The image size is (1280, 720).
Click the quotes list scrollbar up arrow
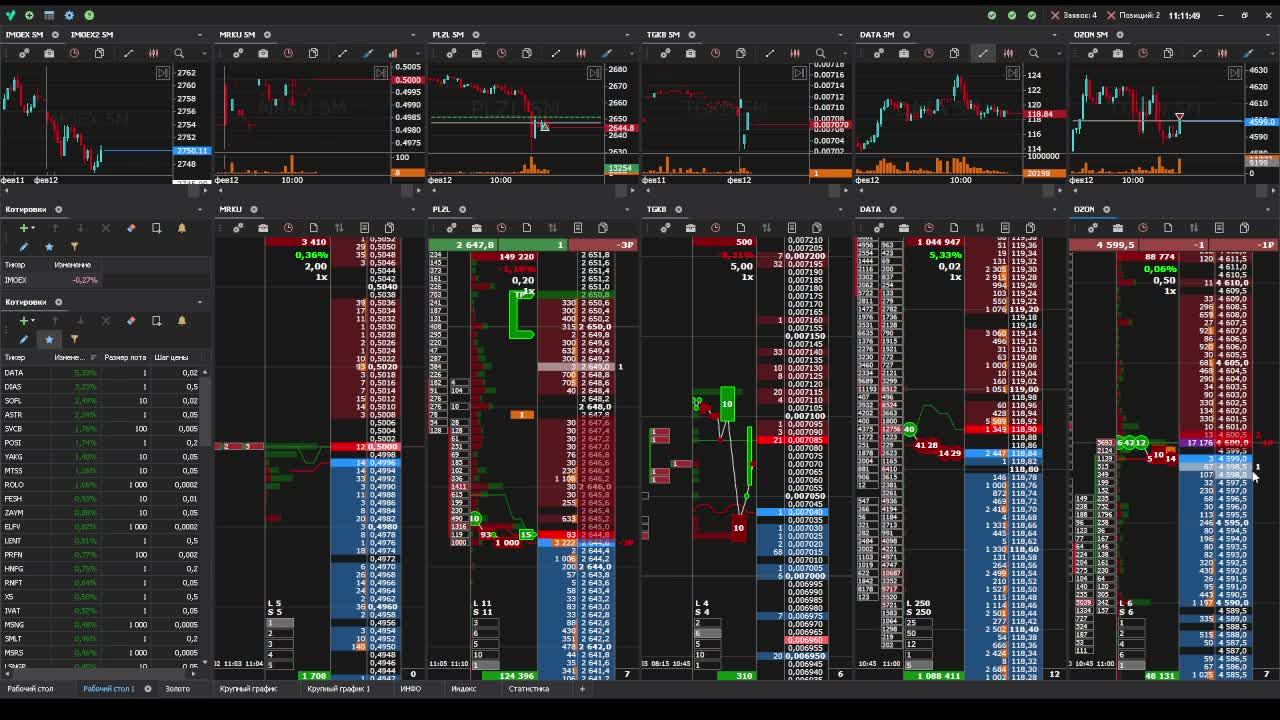click(x=205, y=372)
